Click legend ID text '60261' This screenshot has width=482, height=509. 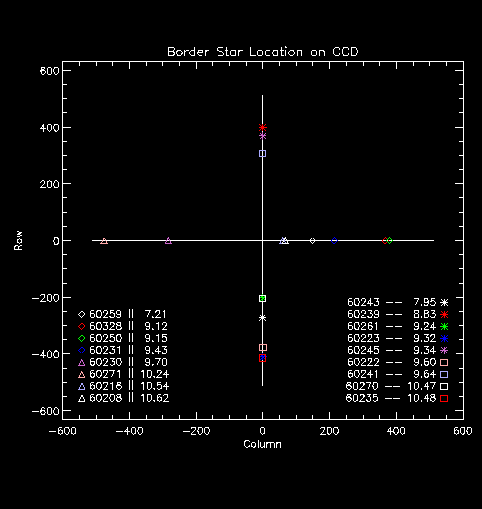363,326
